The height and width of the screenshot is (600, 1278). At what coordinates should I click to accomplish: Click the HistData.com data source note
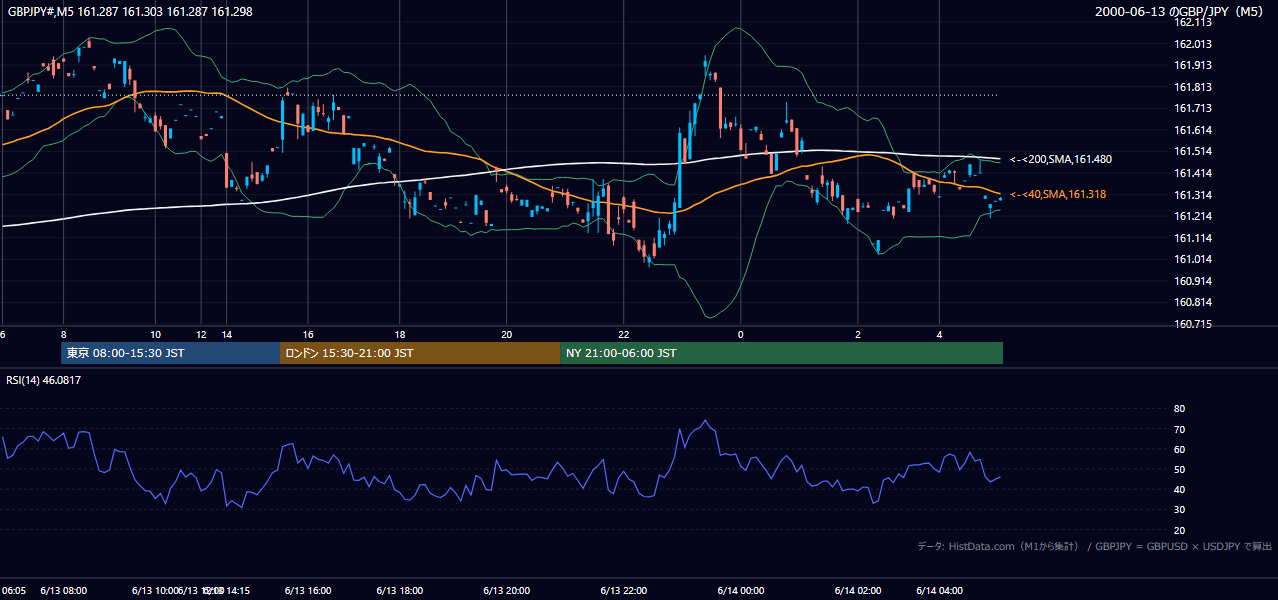[1094, 546]
